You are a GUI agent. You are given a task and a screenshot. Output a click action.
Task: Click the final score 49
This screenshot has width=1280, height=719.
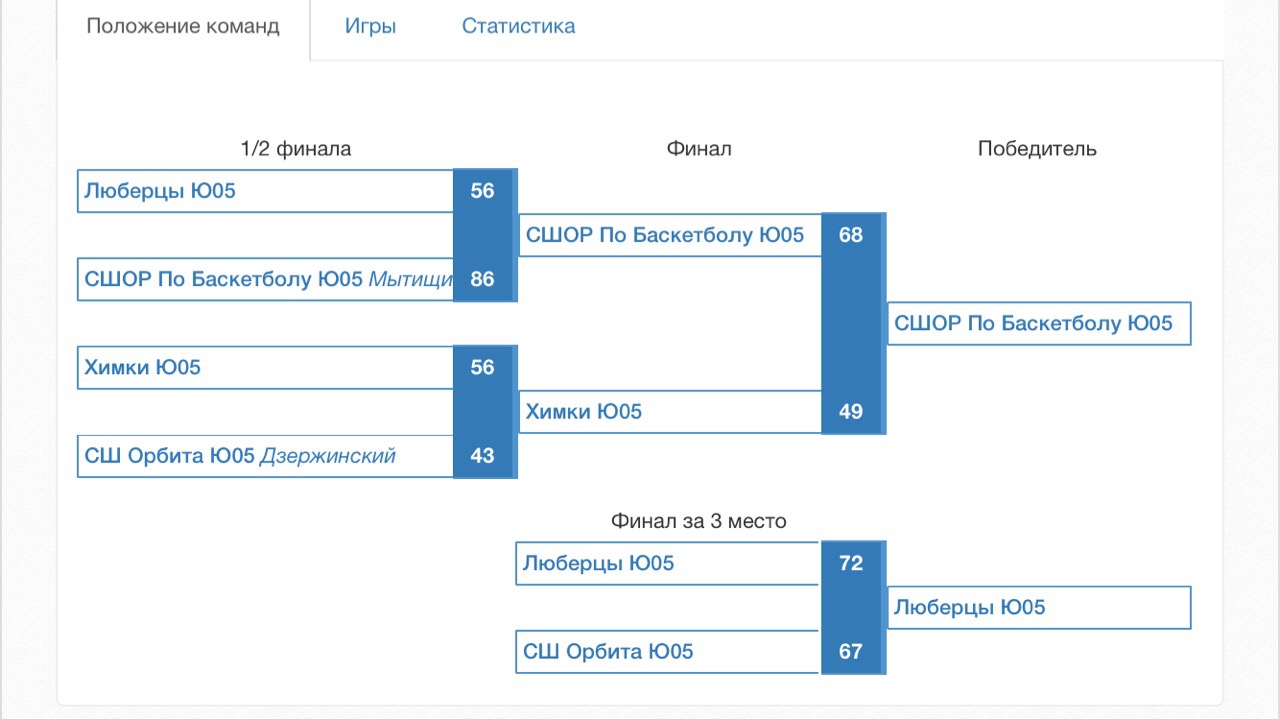click(851, 411)
